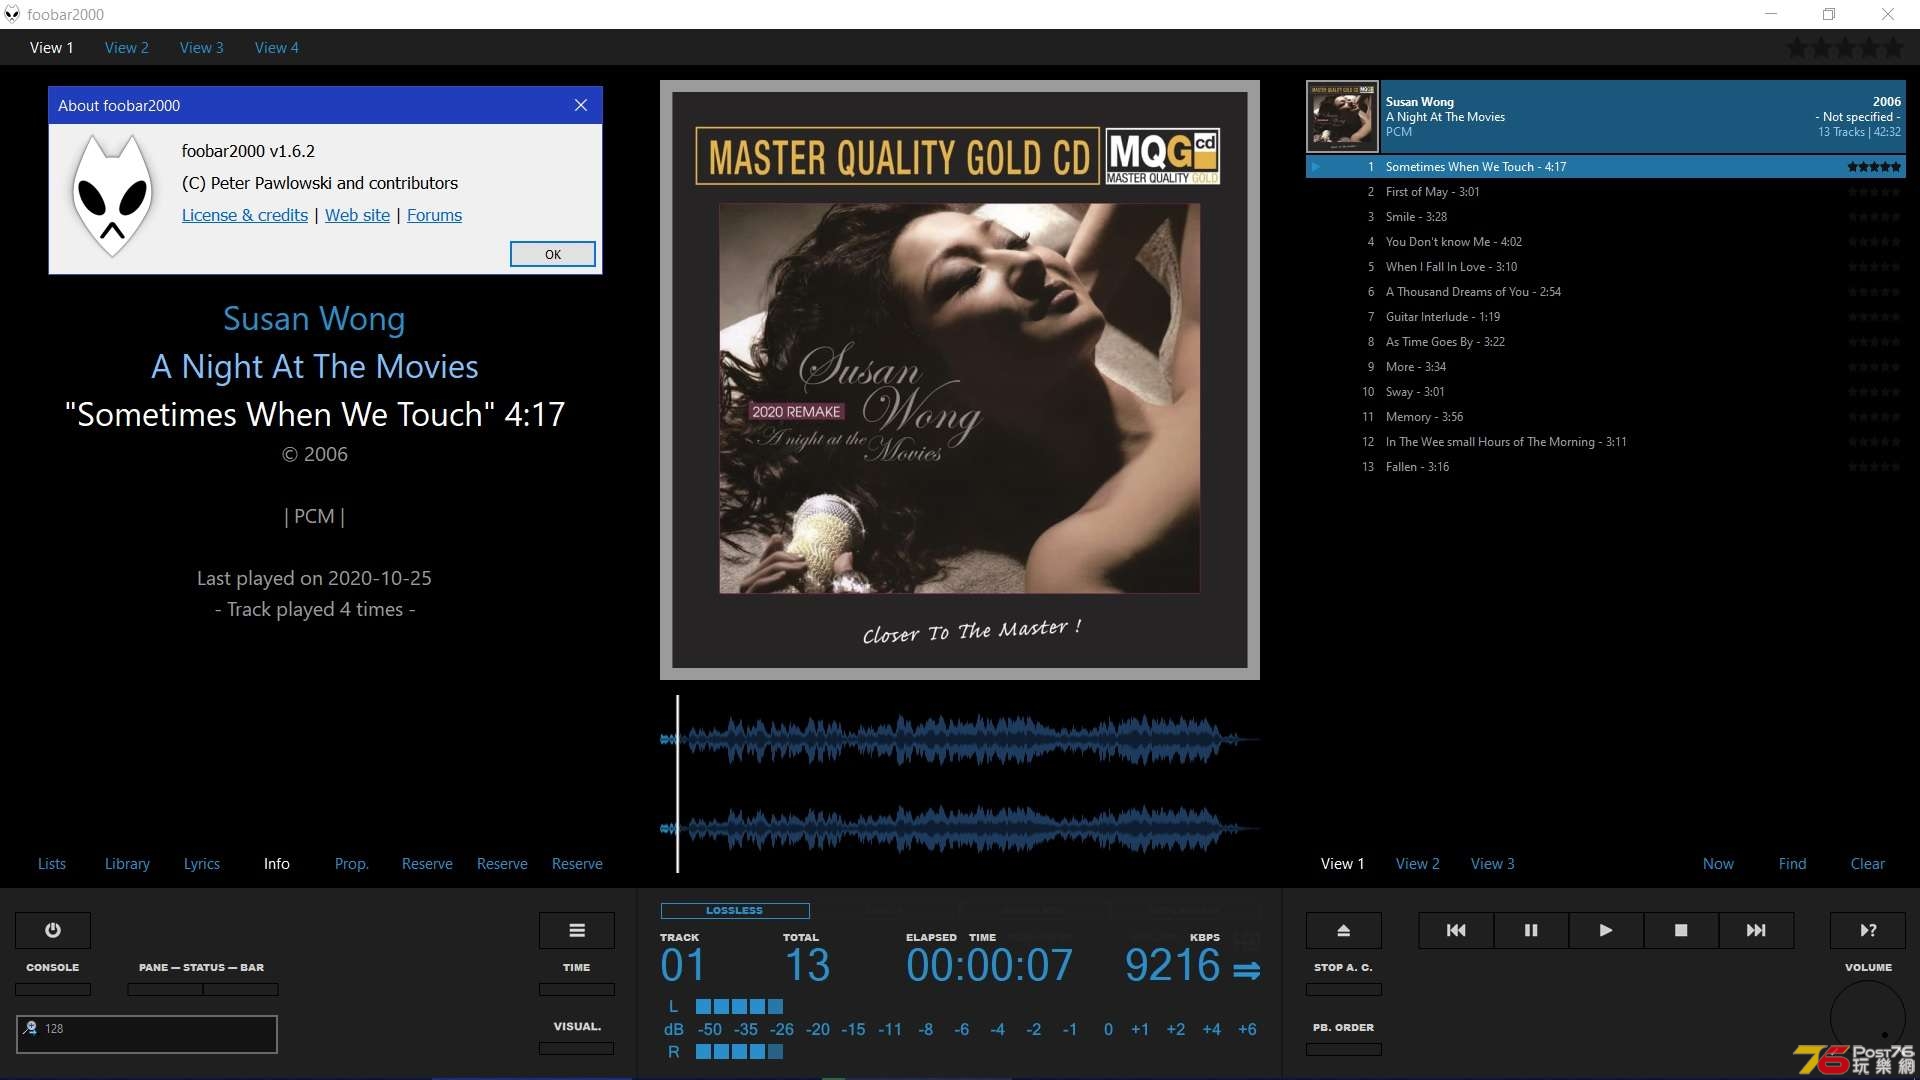The width and height of the screenshot is (1920, 1080).
Task: Open the Prop. panel tab
Action: [x=352, y=864]
